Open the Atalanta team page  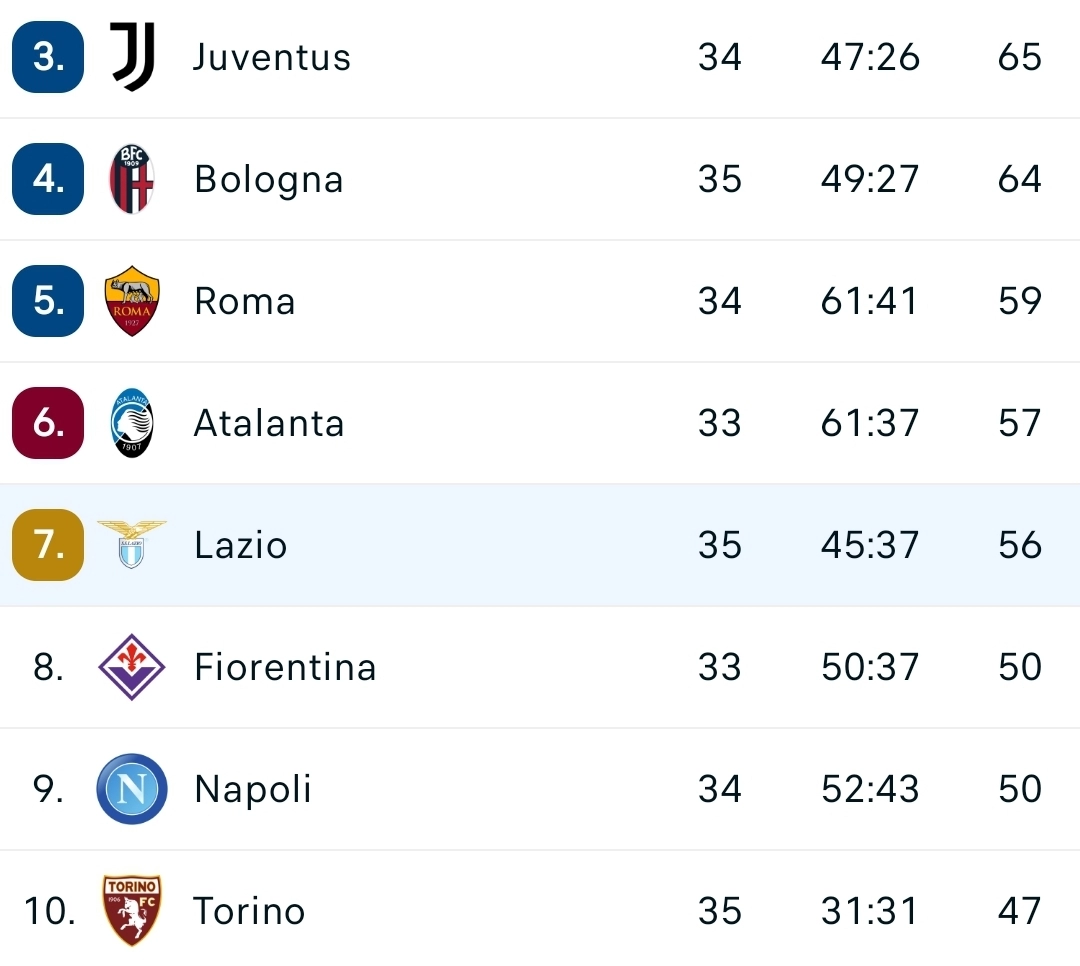pos(268,423)
